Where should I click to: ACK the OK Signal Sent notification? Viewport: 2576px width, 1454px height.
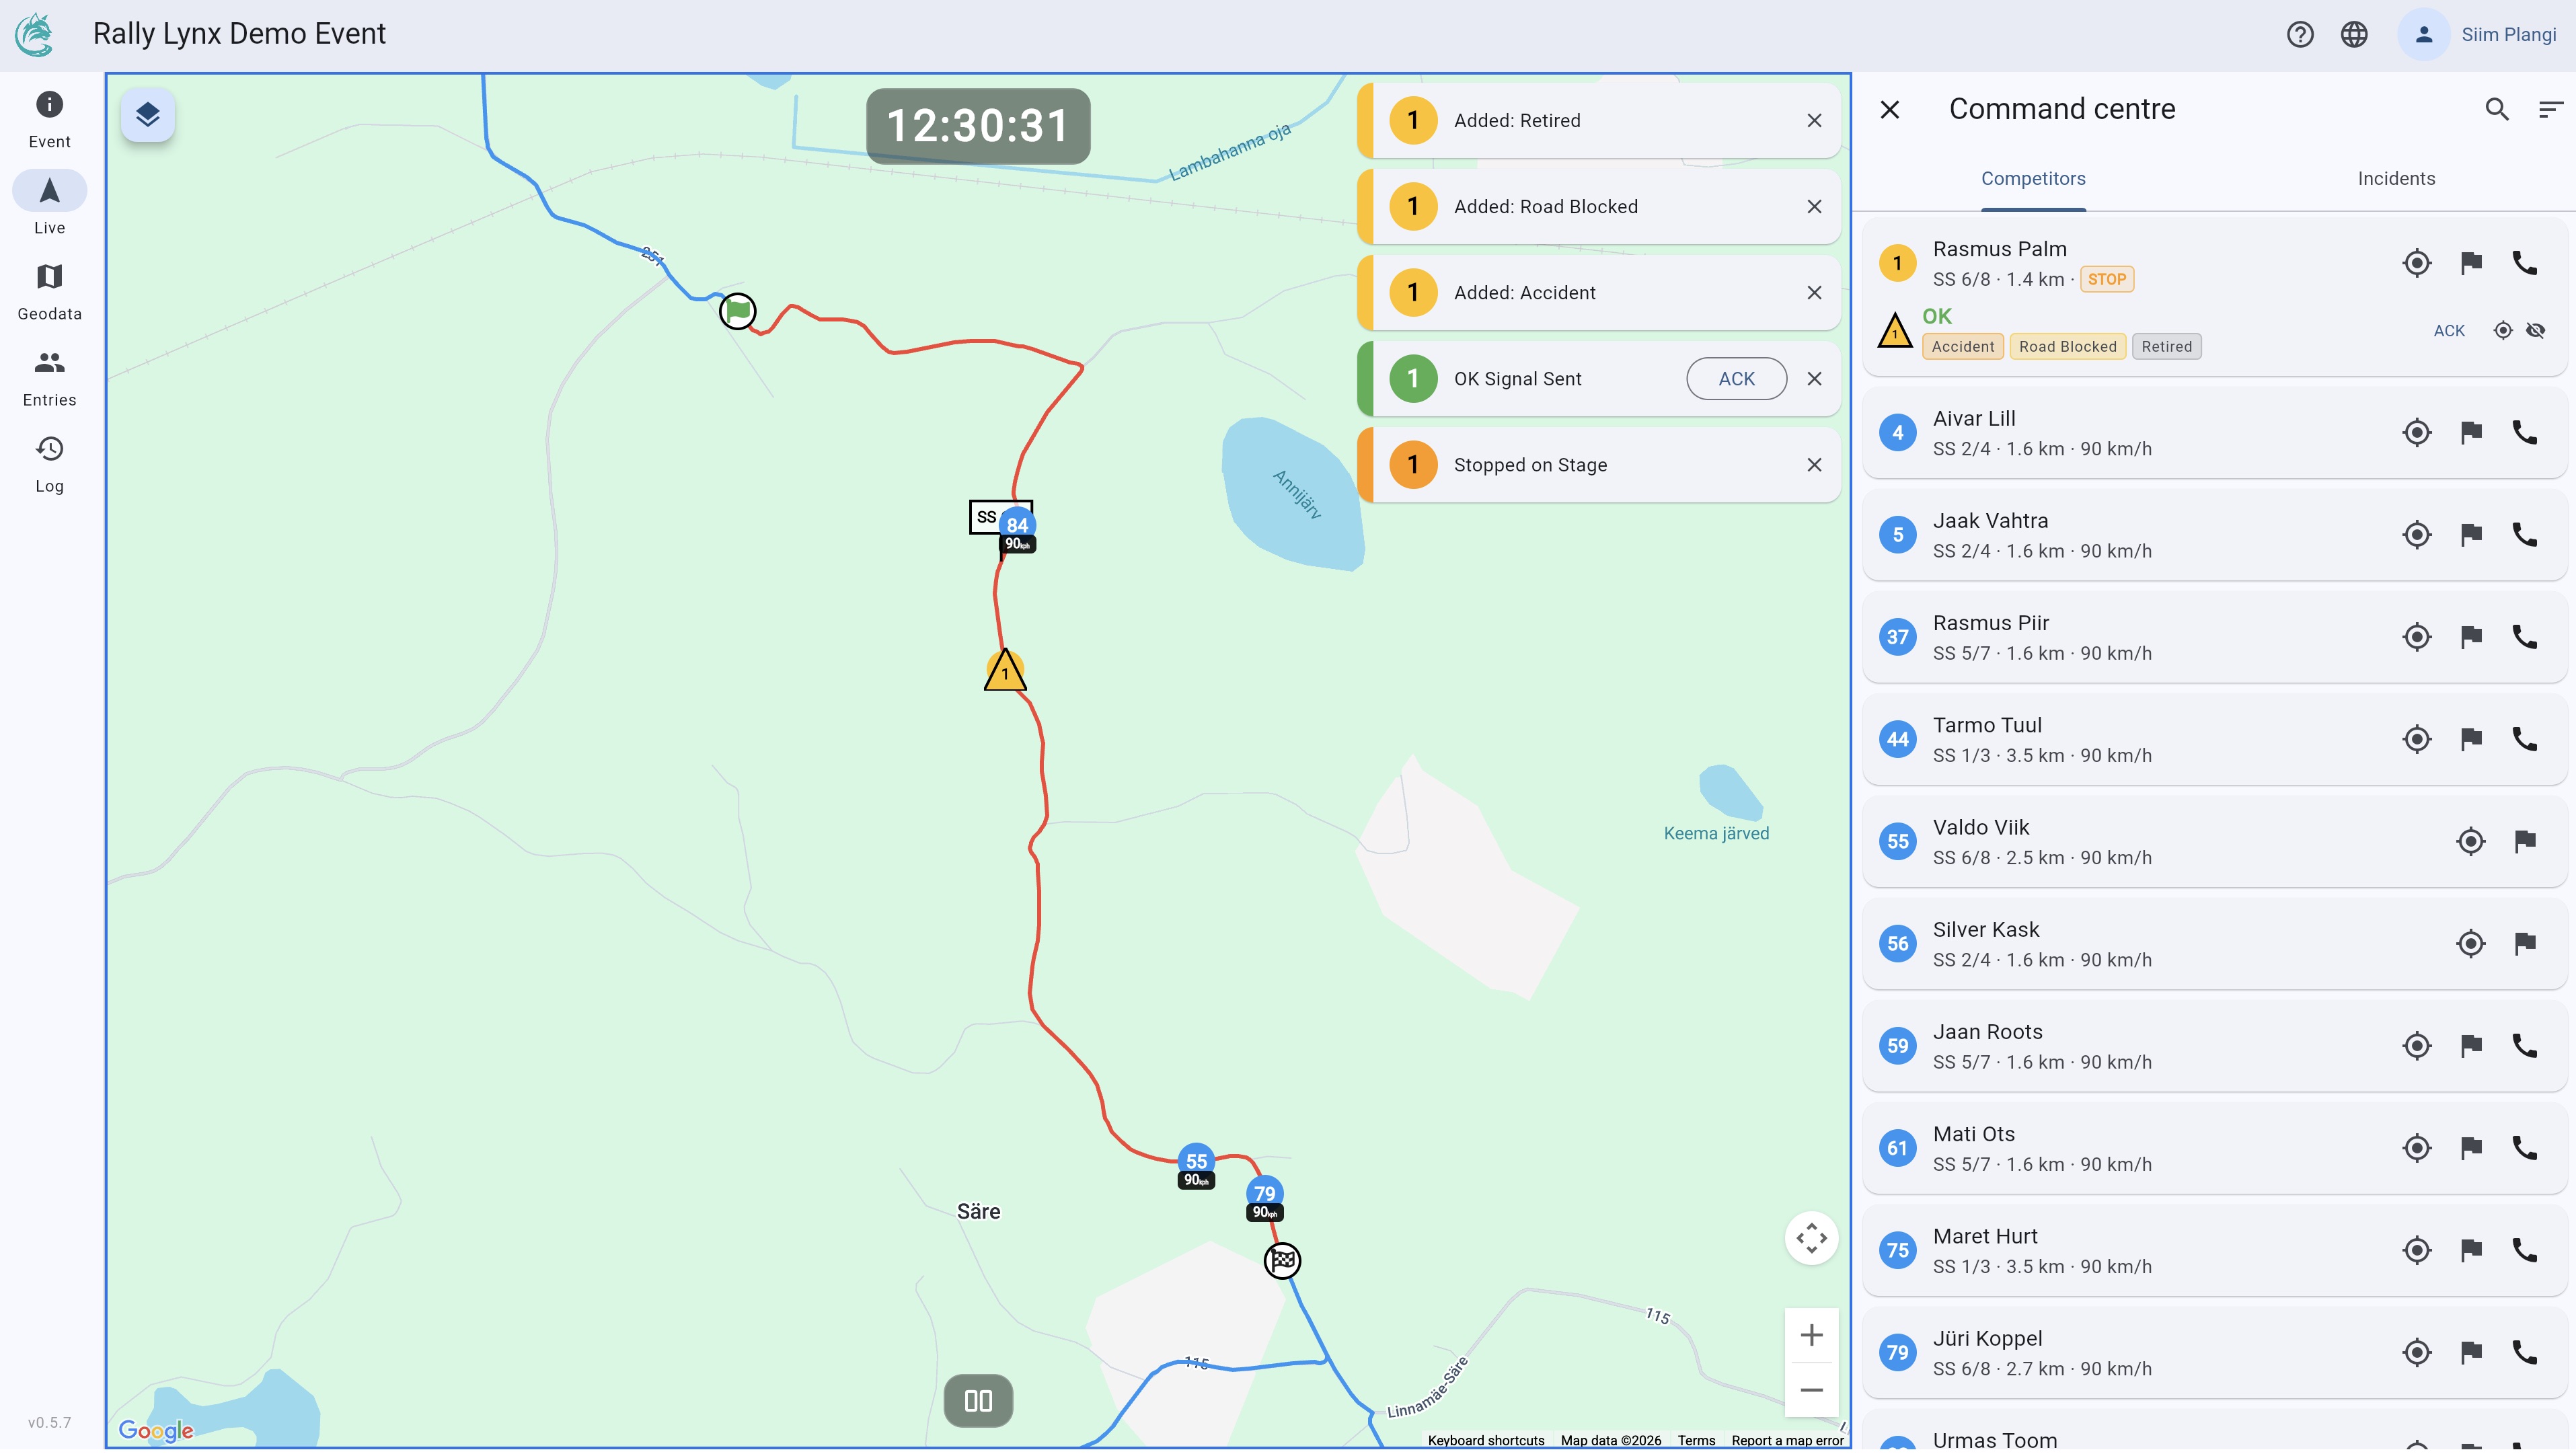[x=1736, y=378]
